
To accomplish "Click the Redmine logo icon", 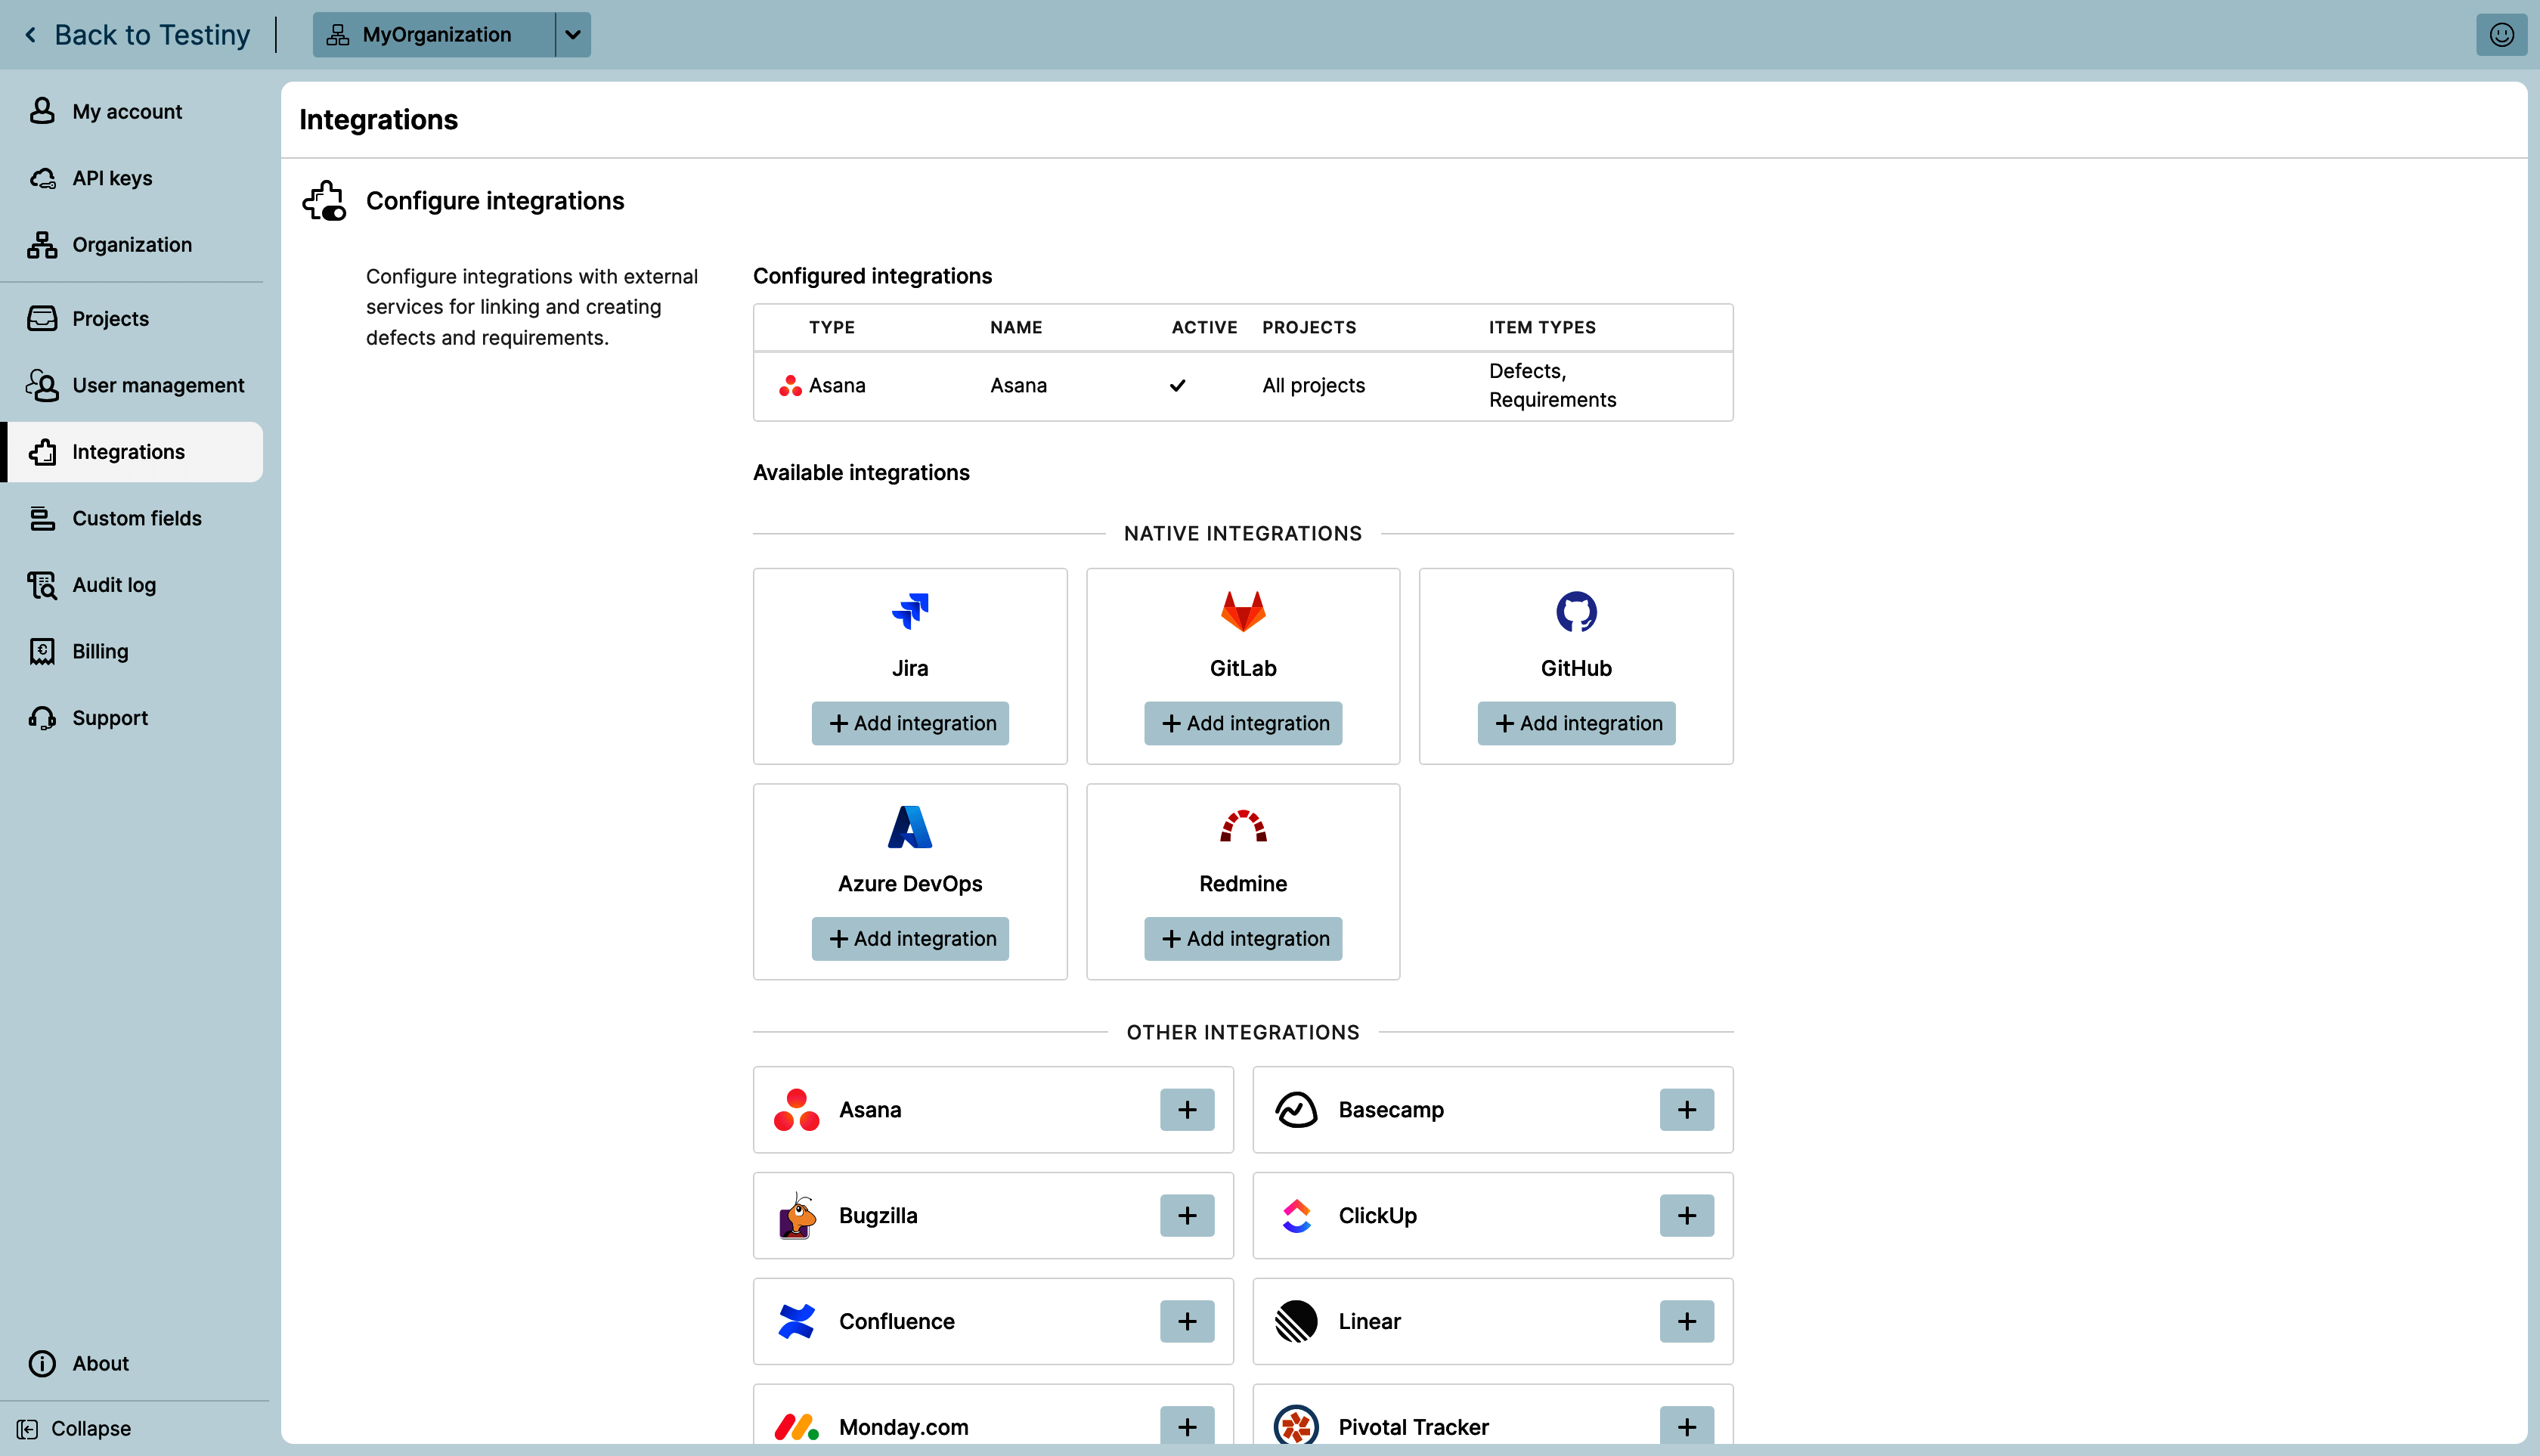I will [1243, 826].
